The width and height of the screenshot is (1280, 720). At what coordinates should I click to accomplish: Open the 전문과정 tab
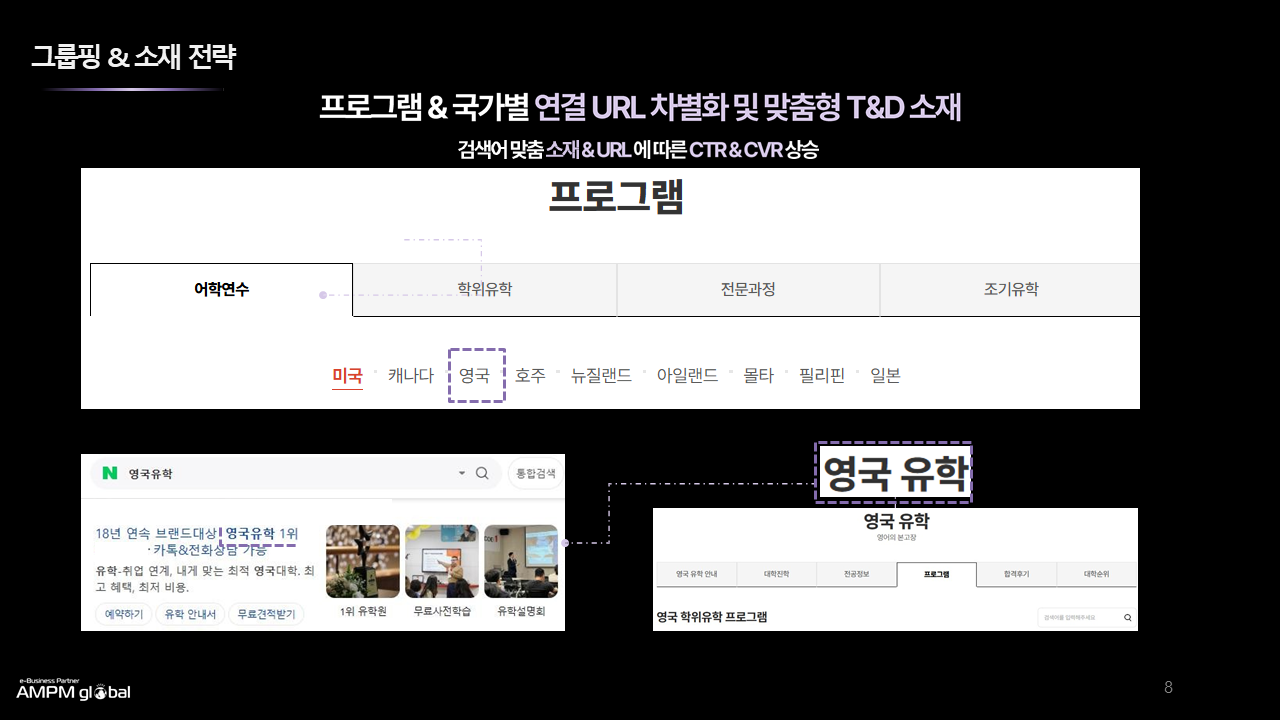click(748, 289)
